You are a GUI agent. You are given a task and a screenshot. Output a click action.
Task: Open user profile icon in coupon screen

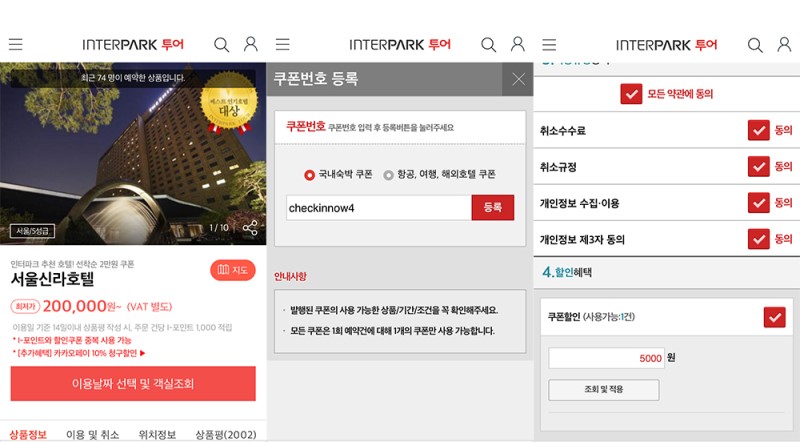click(x=518, y=44)
